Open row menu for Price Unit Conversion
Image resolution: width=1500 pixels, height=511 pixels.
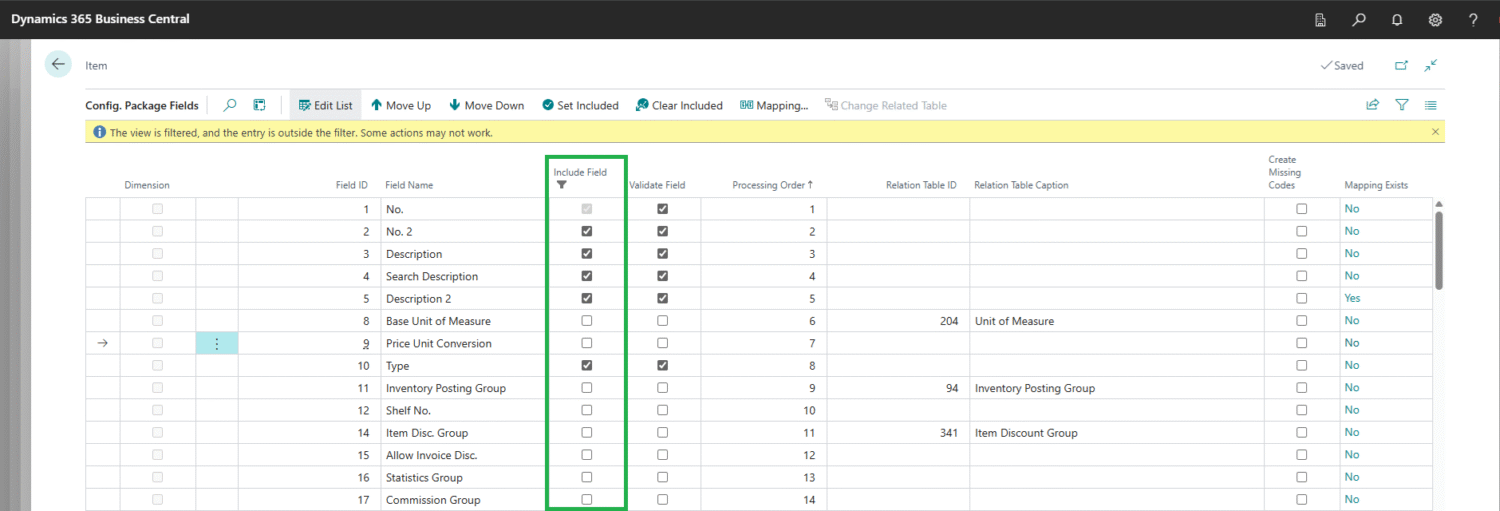point(217,343)
